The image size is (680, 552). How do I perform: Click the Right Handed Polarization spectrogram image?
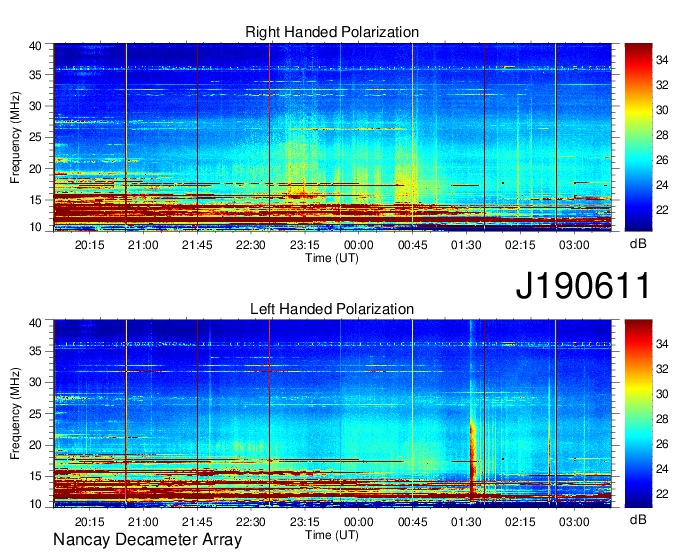[333, 137]
